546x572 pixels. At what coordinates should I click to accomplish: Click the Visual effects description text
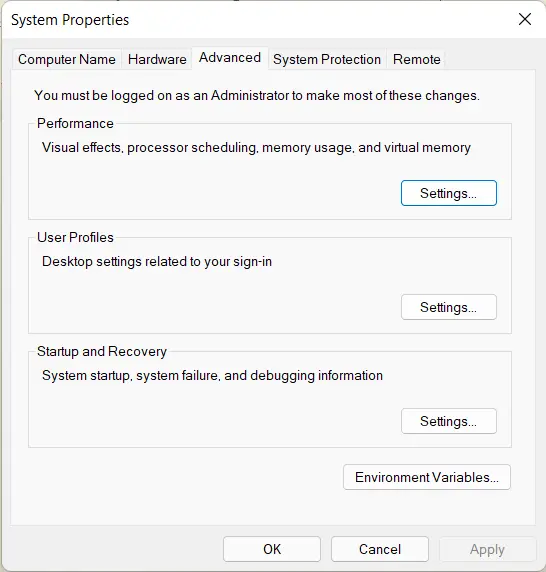pyautogui.click(x=256, y=148)
